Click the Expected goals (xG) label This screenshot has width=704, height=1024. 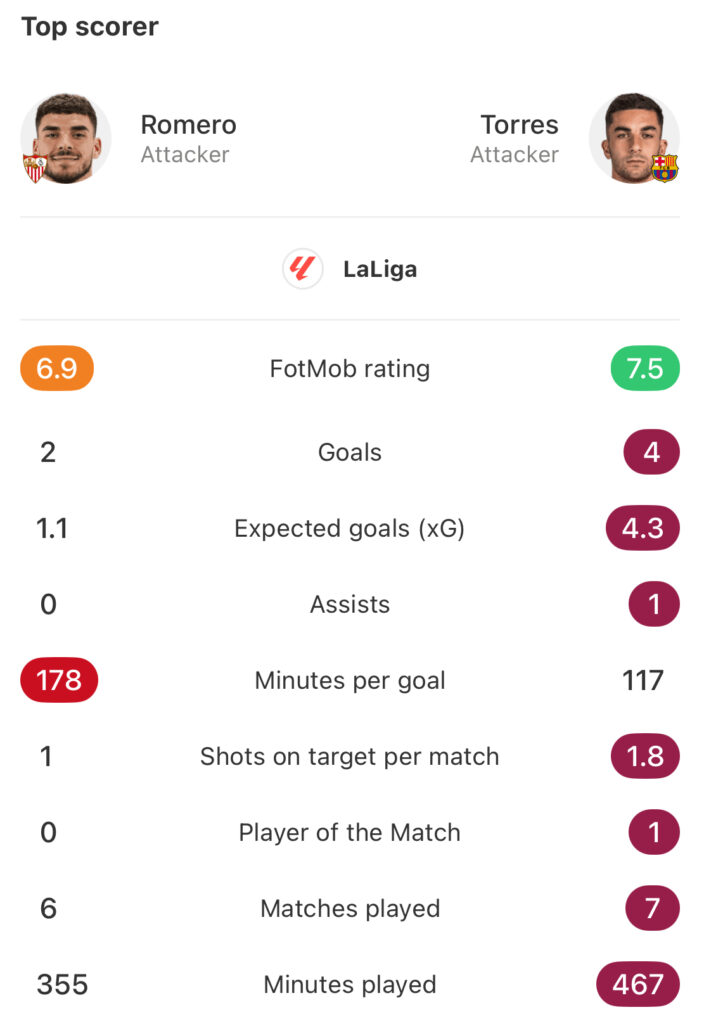(350, 528)
